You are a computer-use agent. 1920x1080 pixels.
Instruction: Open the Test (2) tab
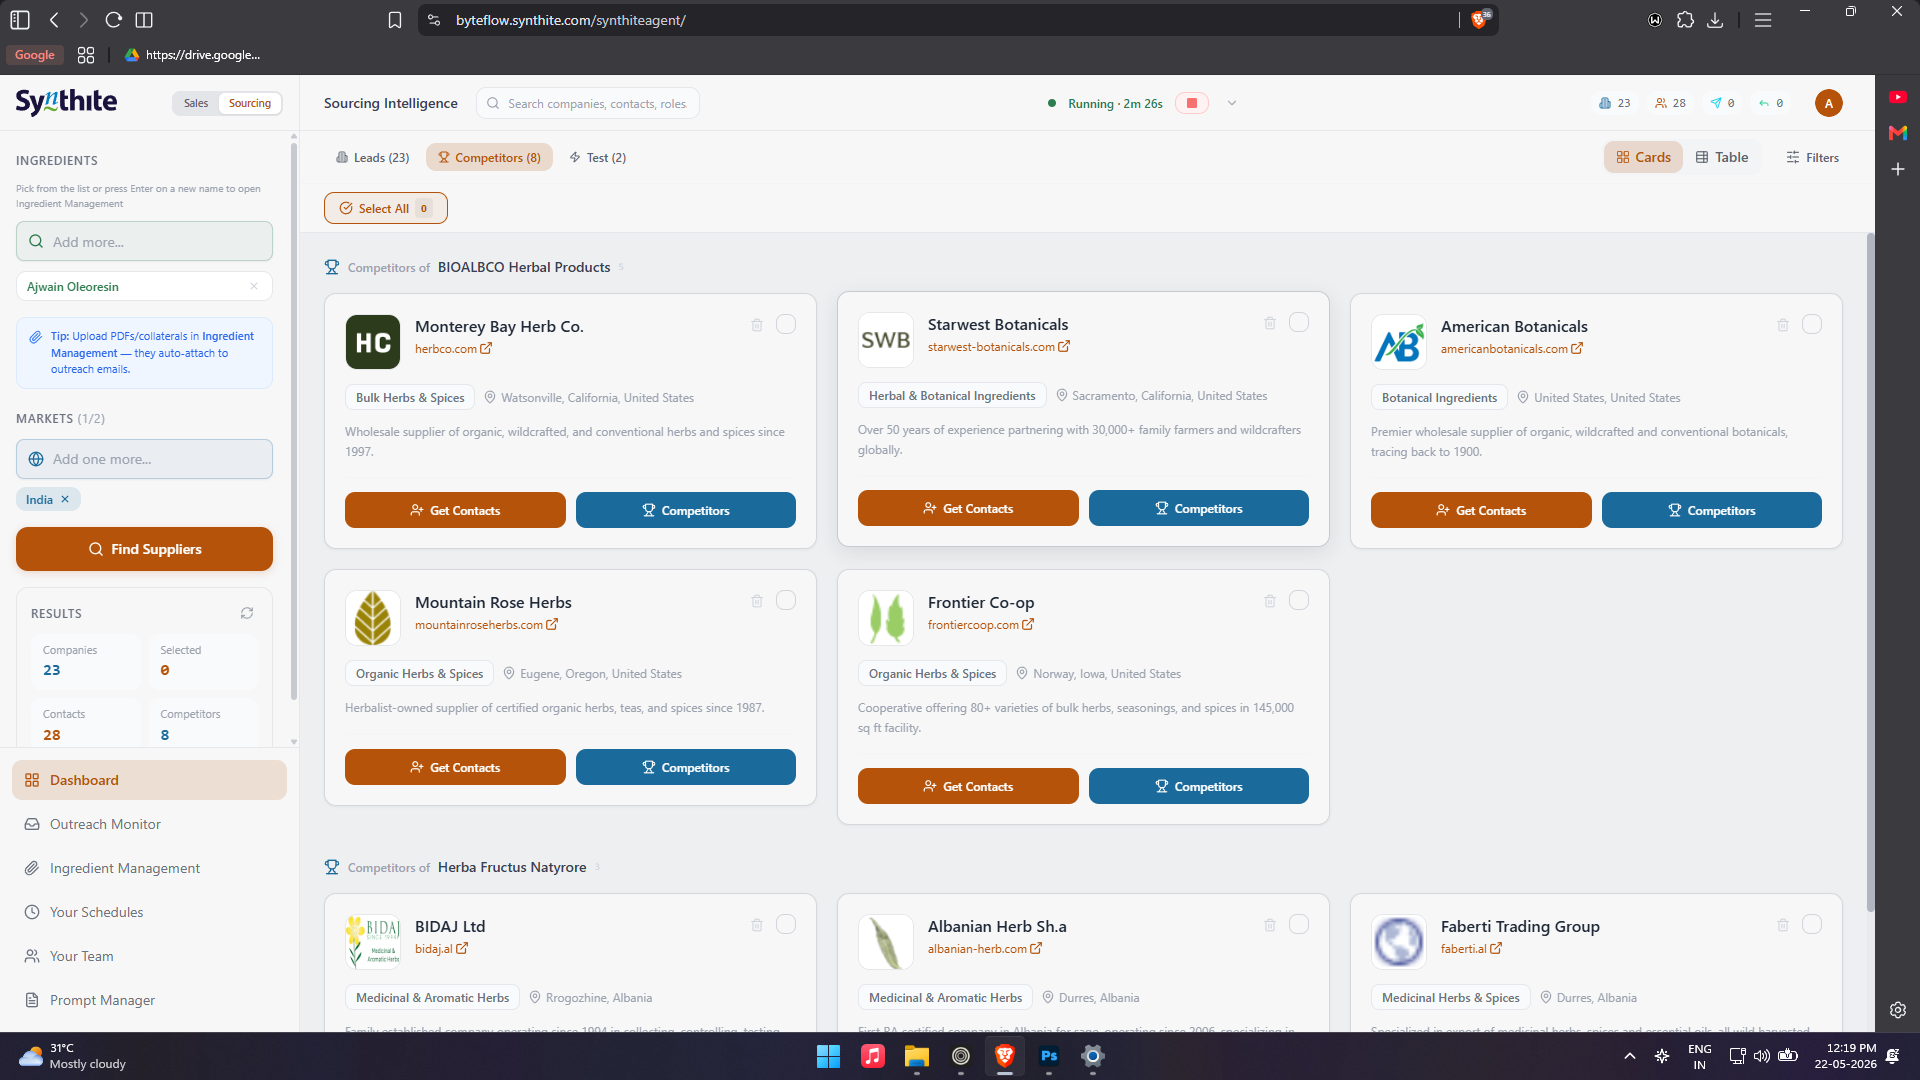[597, 158]
